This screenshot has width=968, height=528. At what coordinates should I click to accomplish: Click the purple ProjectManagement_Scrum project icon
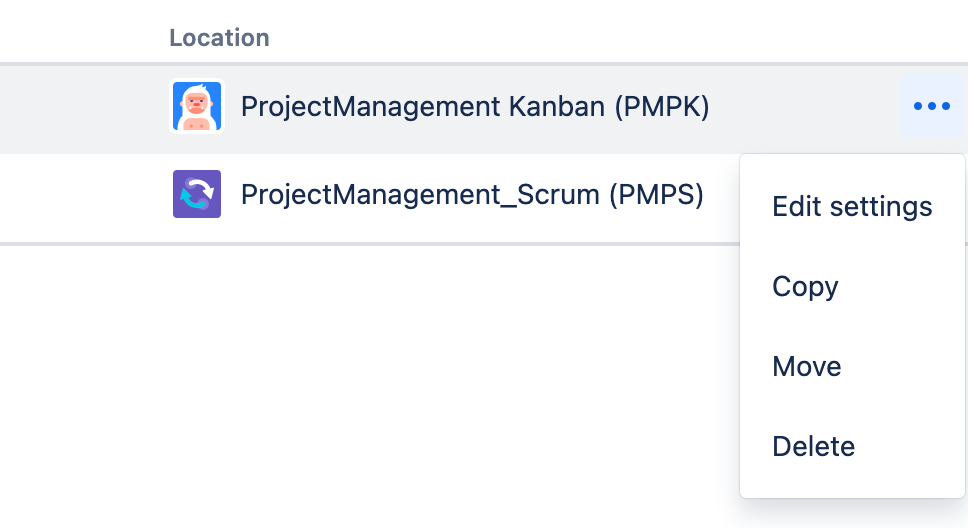click(x=197, y=194)
